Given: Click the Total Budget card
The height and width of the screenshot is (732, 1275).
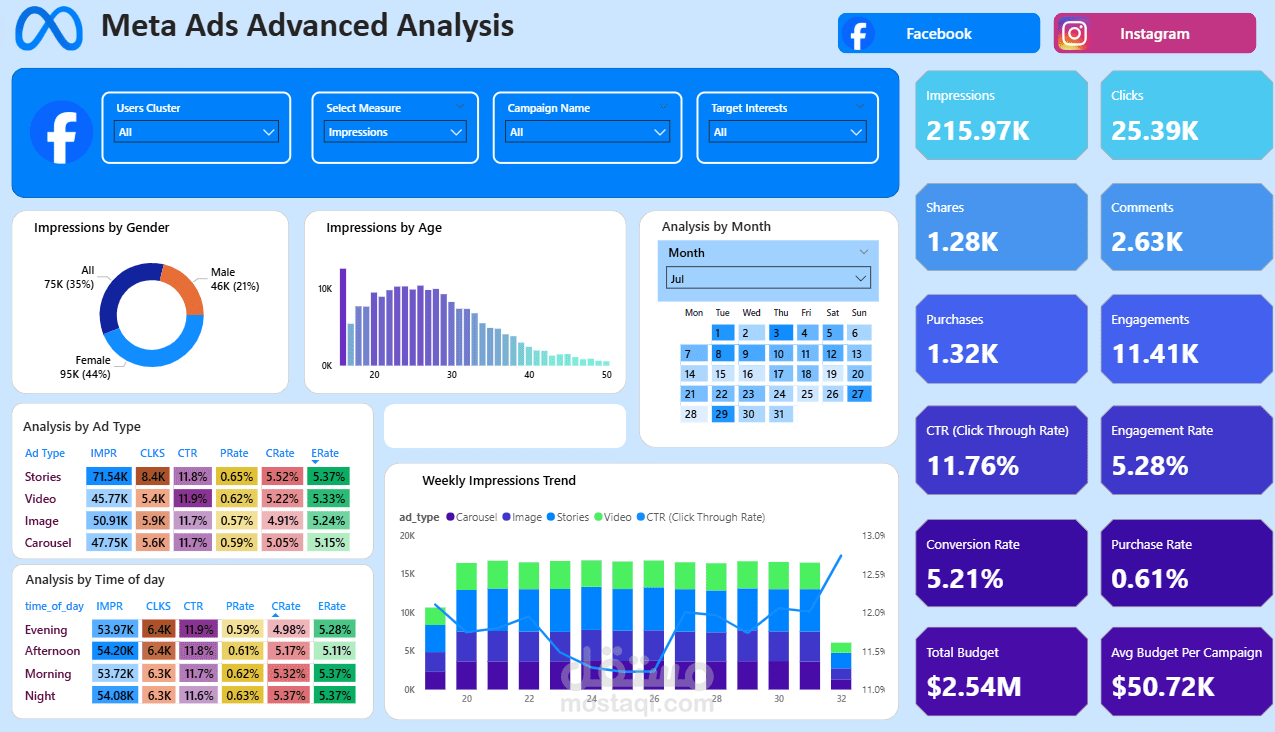Looking at the screenshot, I should coord(1001,671).
